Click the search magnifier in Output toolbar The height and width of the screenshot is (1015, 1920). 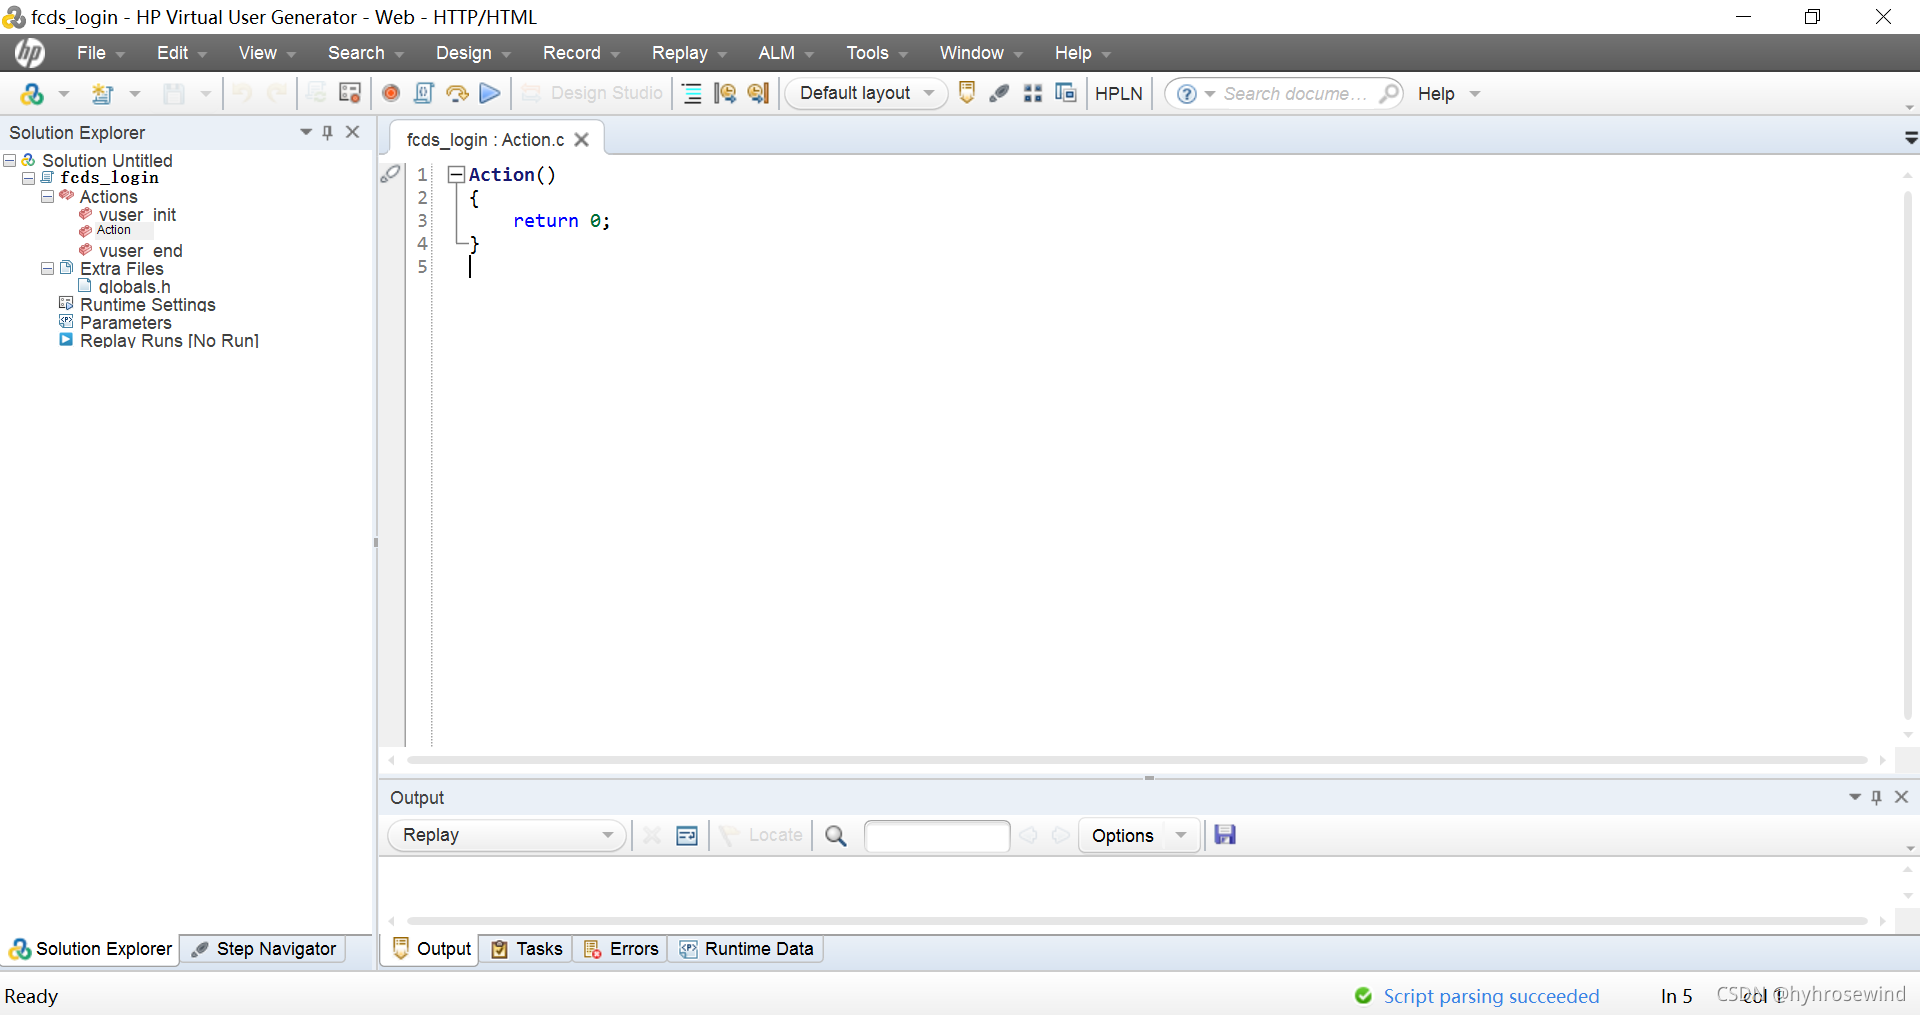click(836, 836)
